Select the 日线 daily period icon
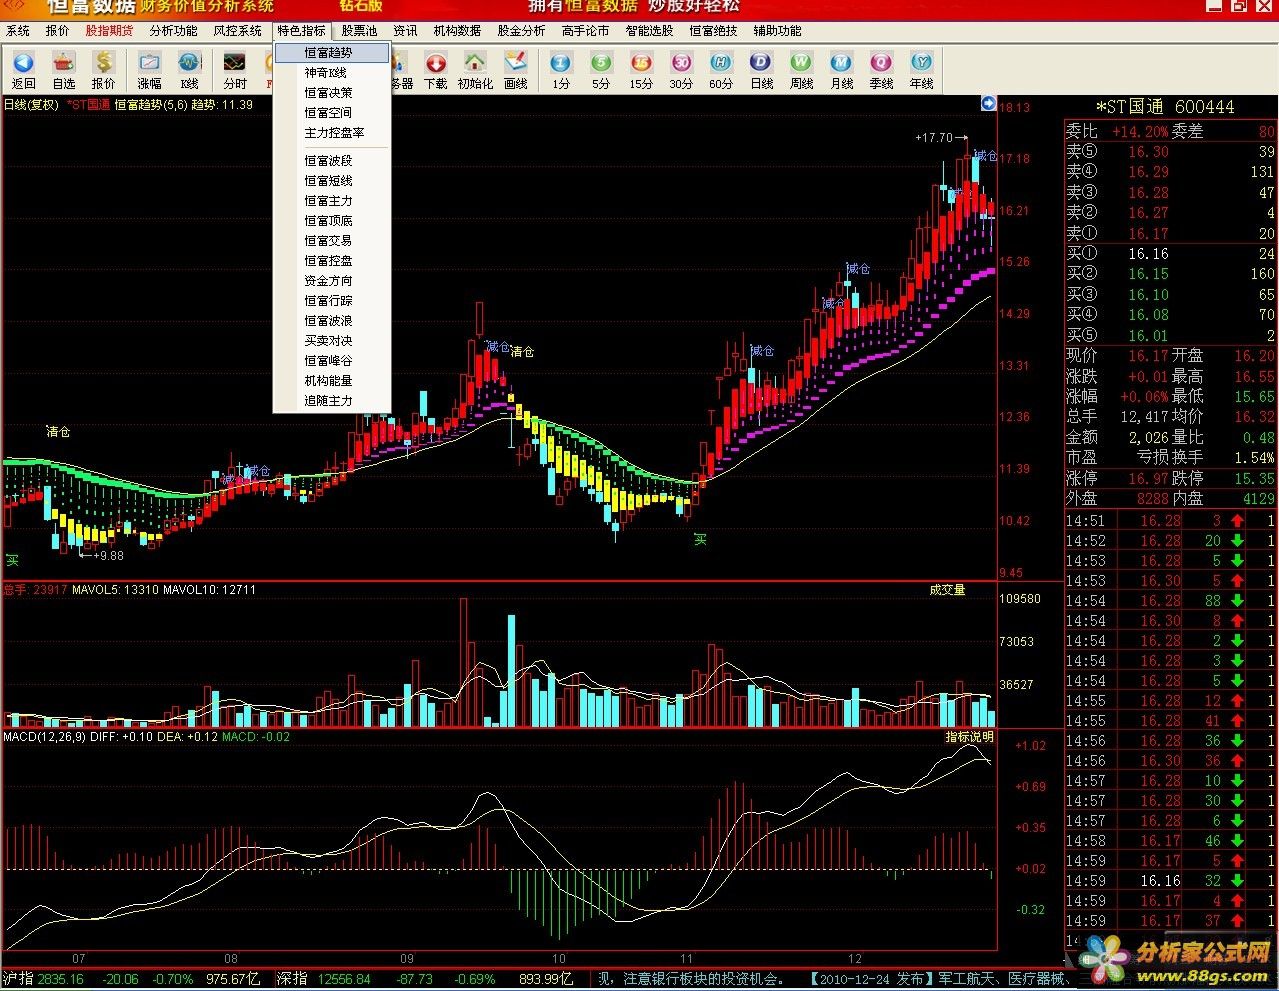1279x991 pixels. pos(761,63)
